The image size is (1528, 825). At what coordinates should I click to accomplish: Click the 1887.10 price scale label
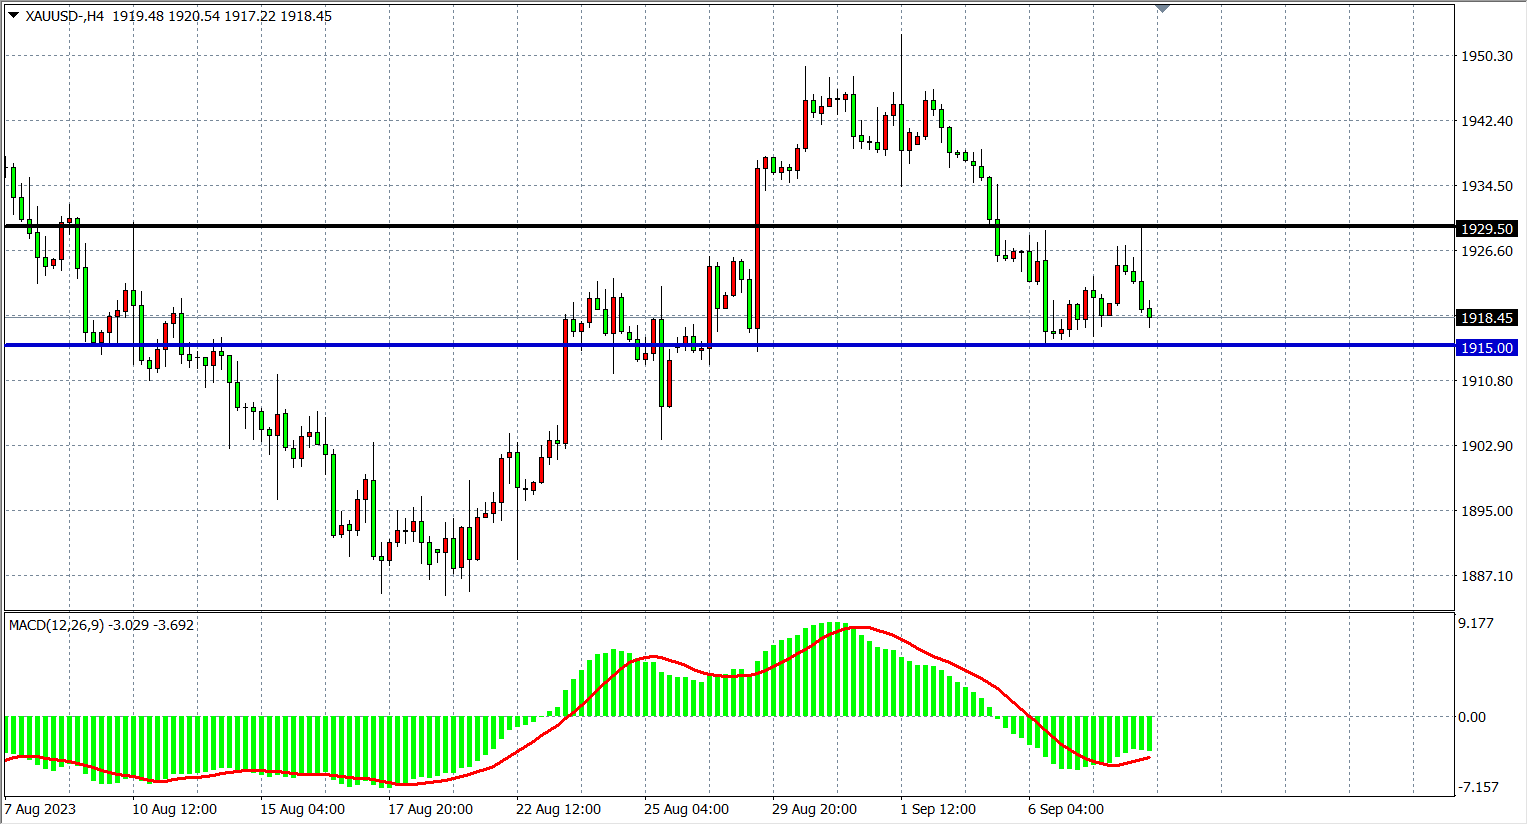(1487, 576)
